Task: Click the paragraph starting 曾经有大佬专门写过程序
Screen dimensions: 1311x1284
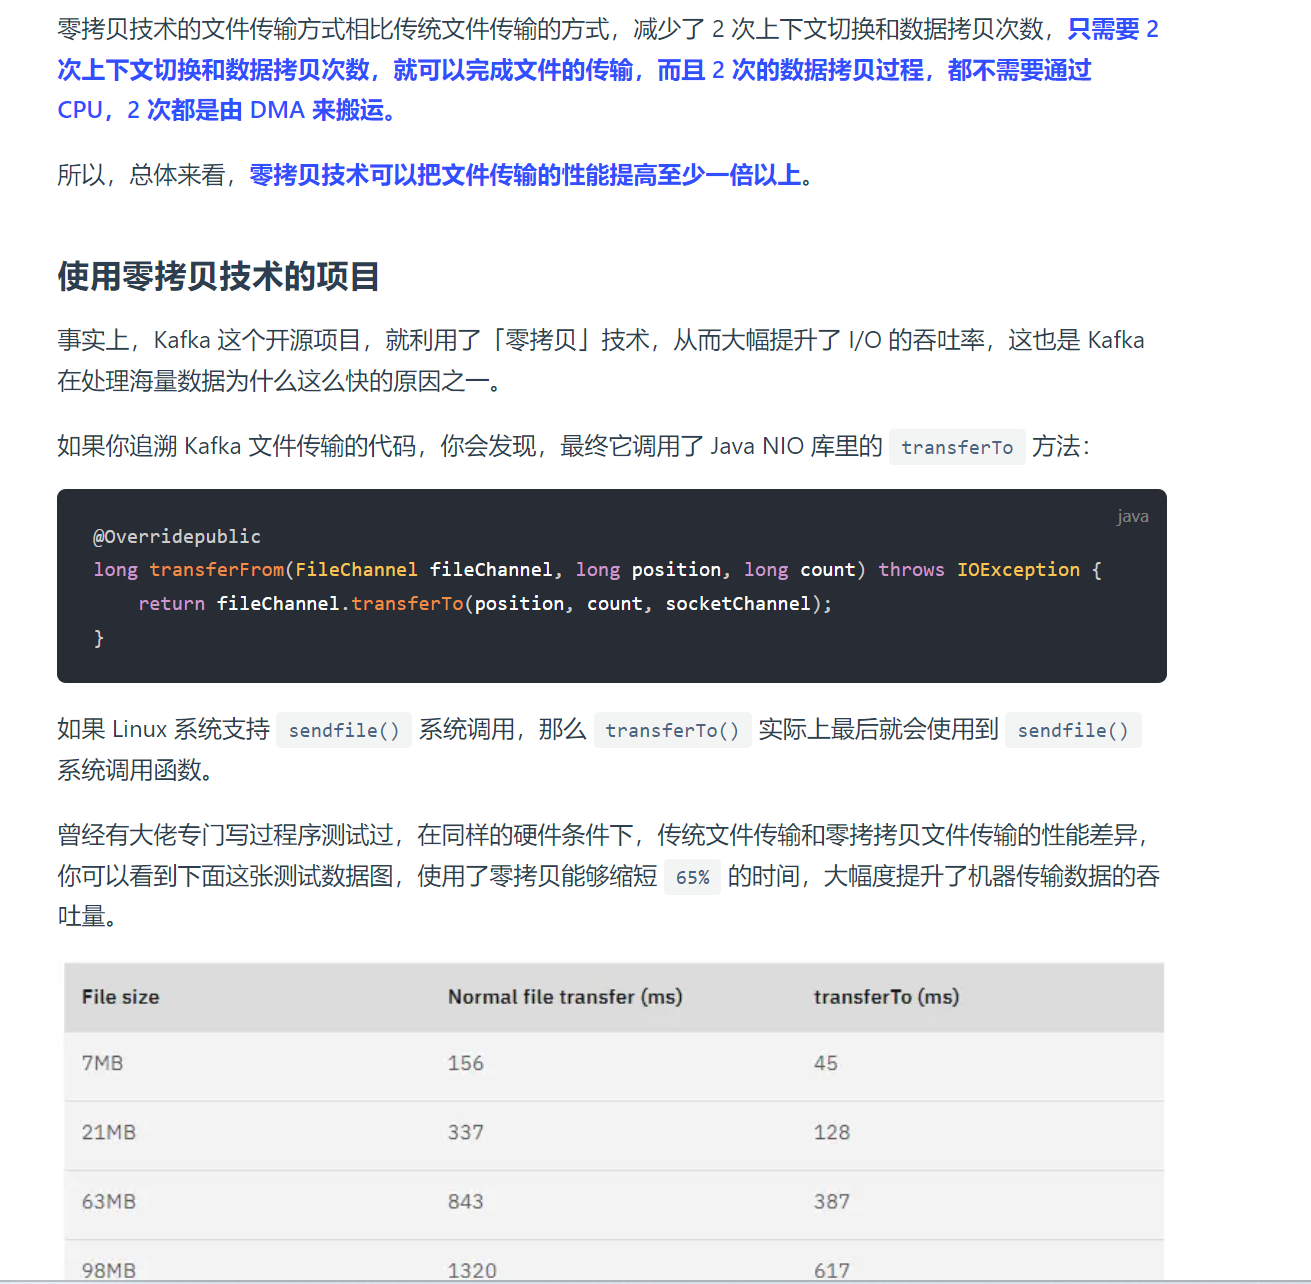Action: click(608, 876)
